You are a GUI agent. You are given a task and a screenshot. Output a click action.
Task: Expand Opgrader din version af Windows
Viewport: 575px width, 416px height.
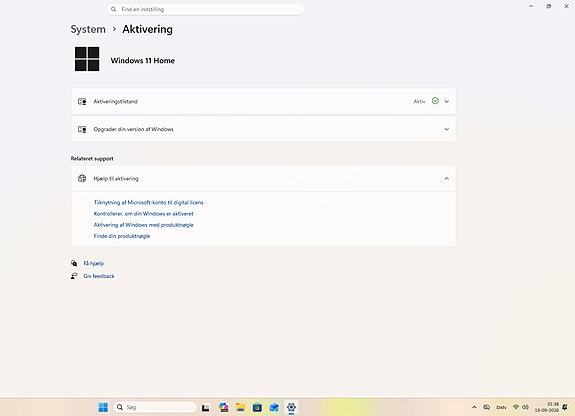264,129
